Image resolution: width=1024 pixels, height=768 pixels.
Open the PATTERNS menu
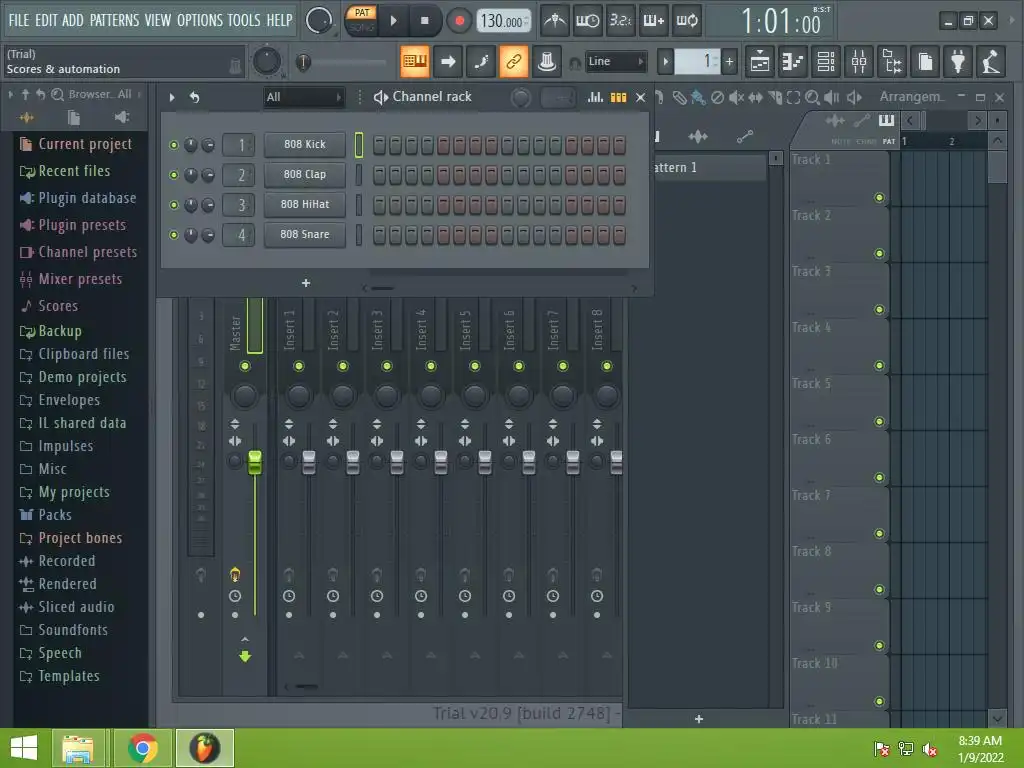point(114,20)
